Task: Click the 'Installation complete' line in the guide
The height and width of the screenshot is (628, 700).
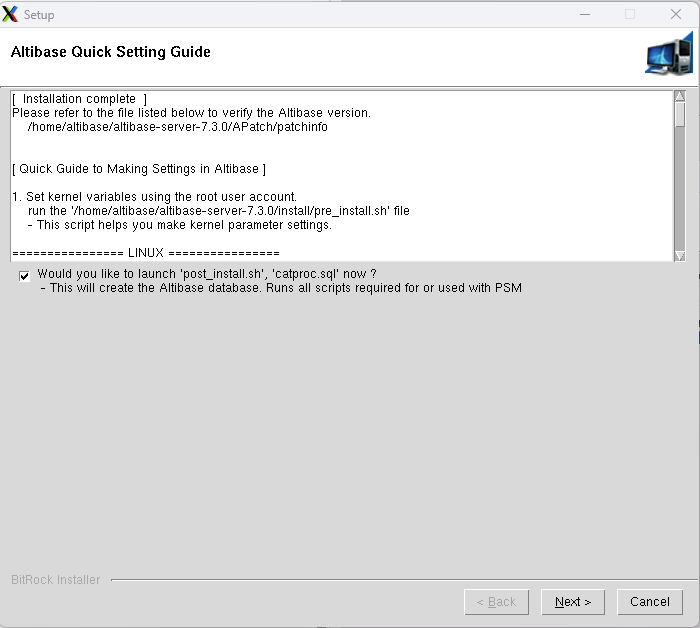Action: click(x=80, y=99)
